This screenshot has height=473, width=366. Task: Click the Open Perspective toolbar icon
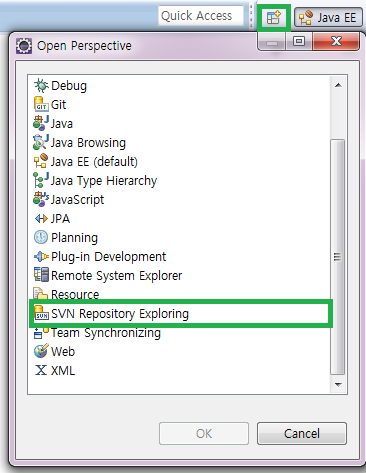coord(274,18)
